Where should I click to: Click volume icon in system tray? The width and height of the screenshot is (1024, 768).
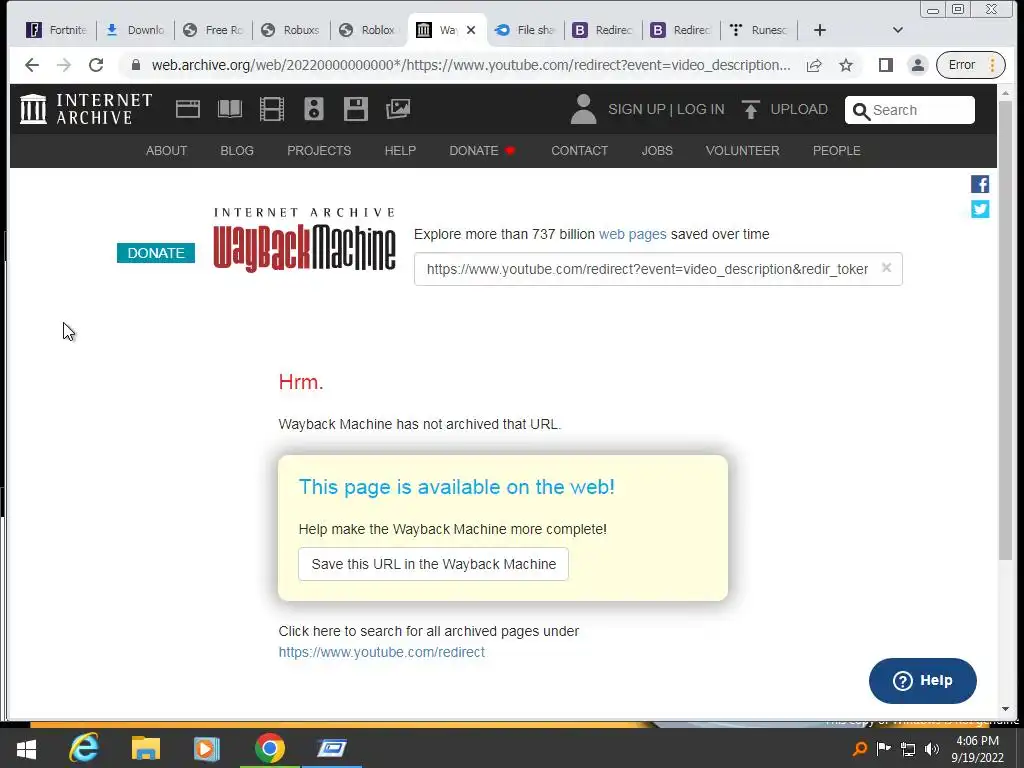(x=932, y=748)
